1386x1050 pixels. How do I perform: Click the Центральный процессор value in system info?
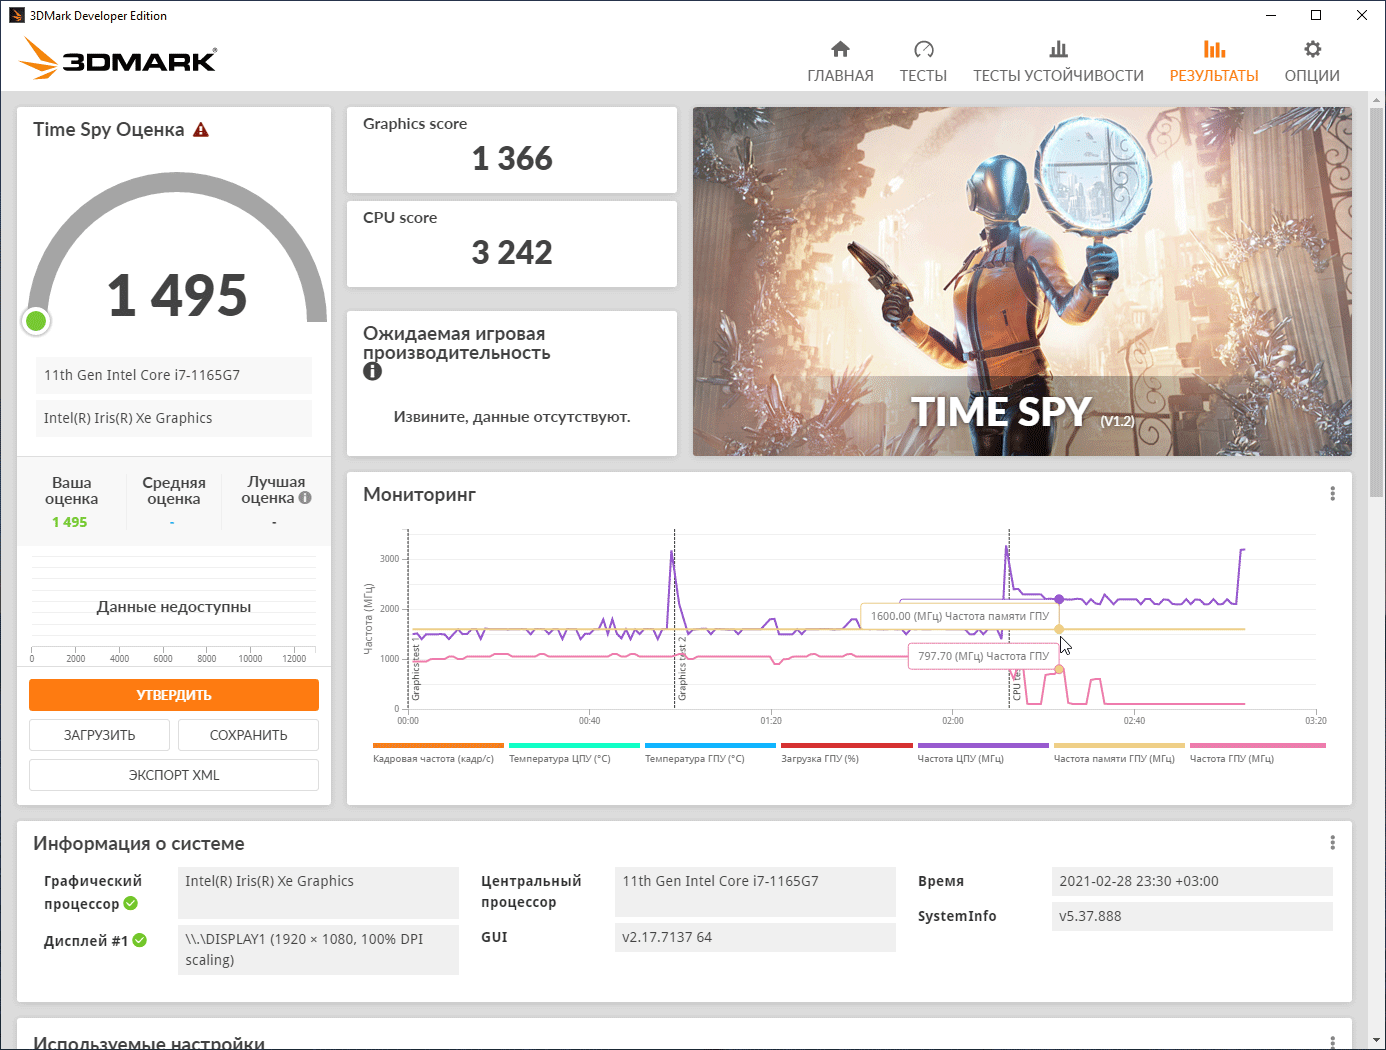coord(755,892)
